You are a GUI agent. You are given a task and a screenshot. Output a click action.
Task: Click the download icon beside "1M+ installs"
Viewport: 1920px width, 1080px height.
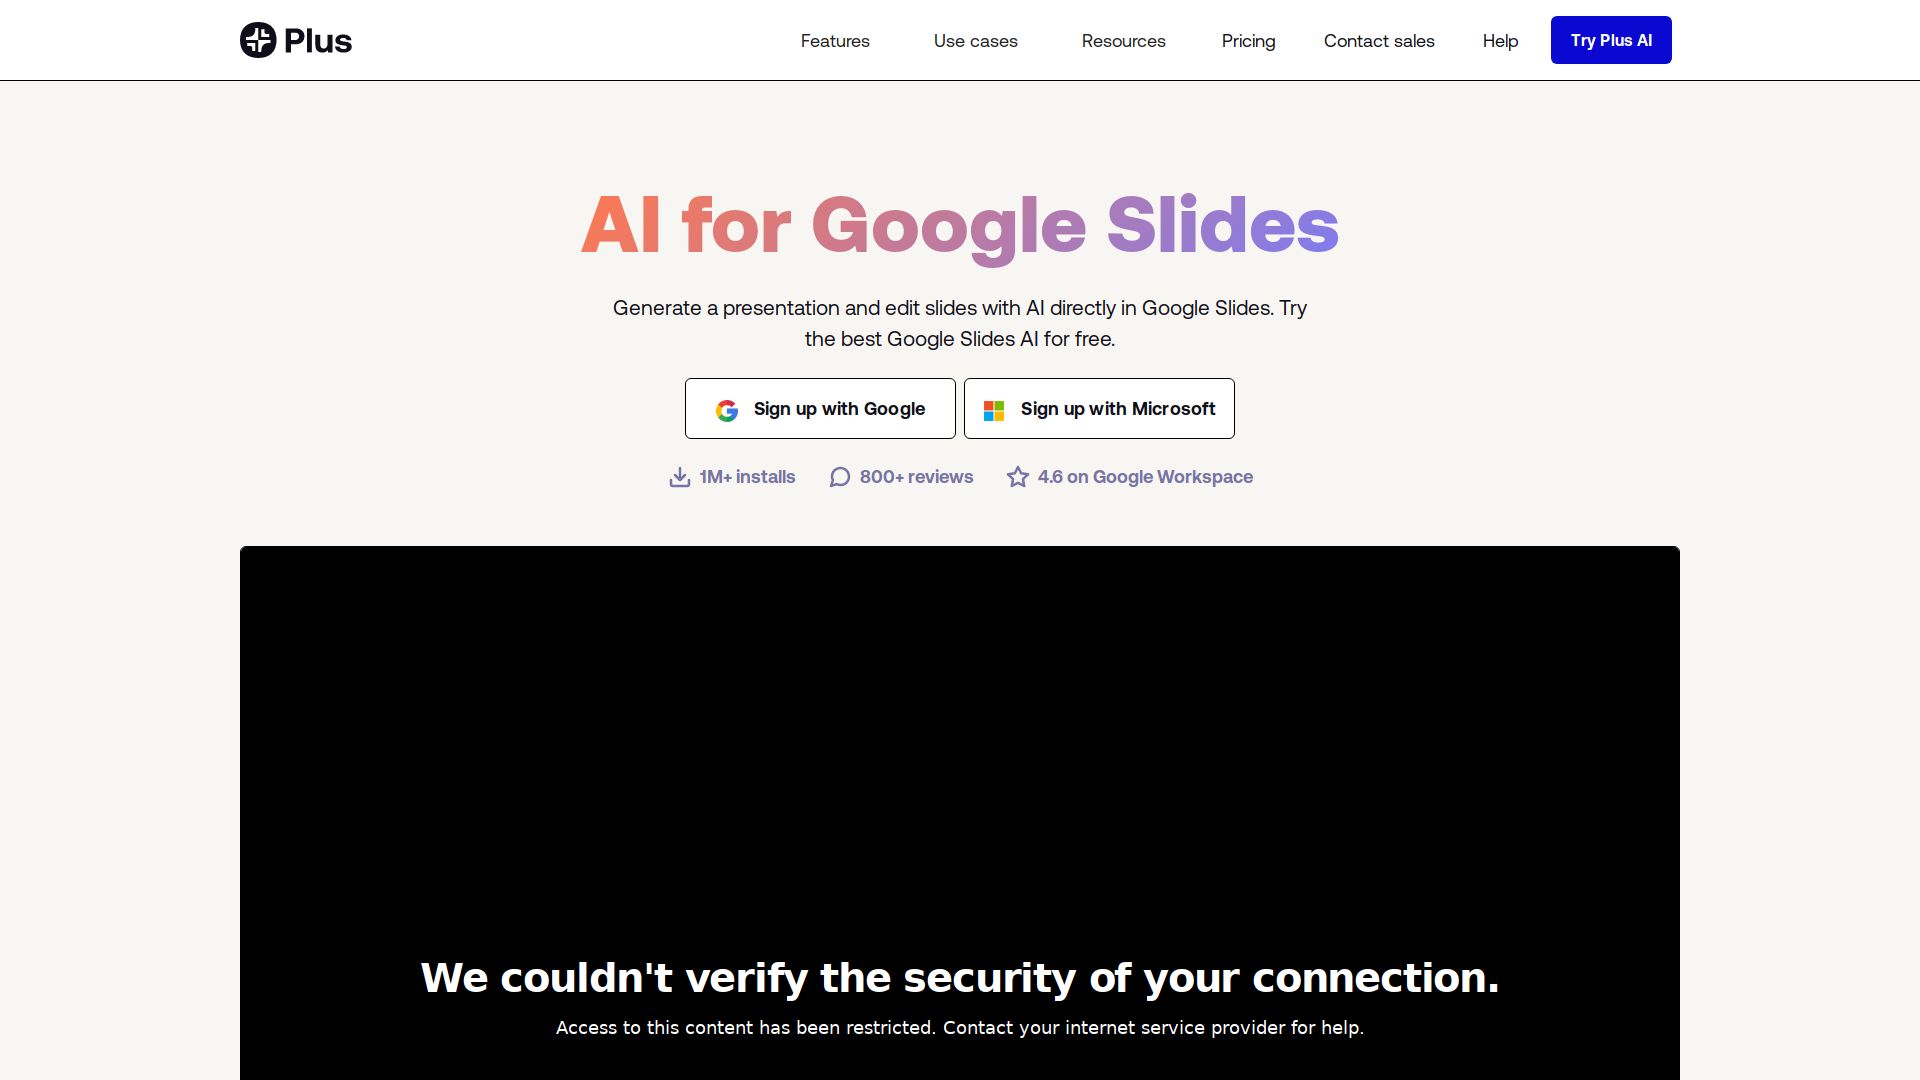680,477
